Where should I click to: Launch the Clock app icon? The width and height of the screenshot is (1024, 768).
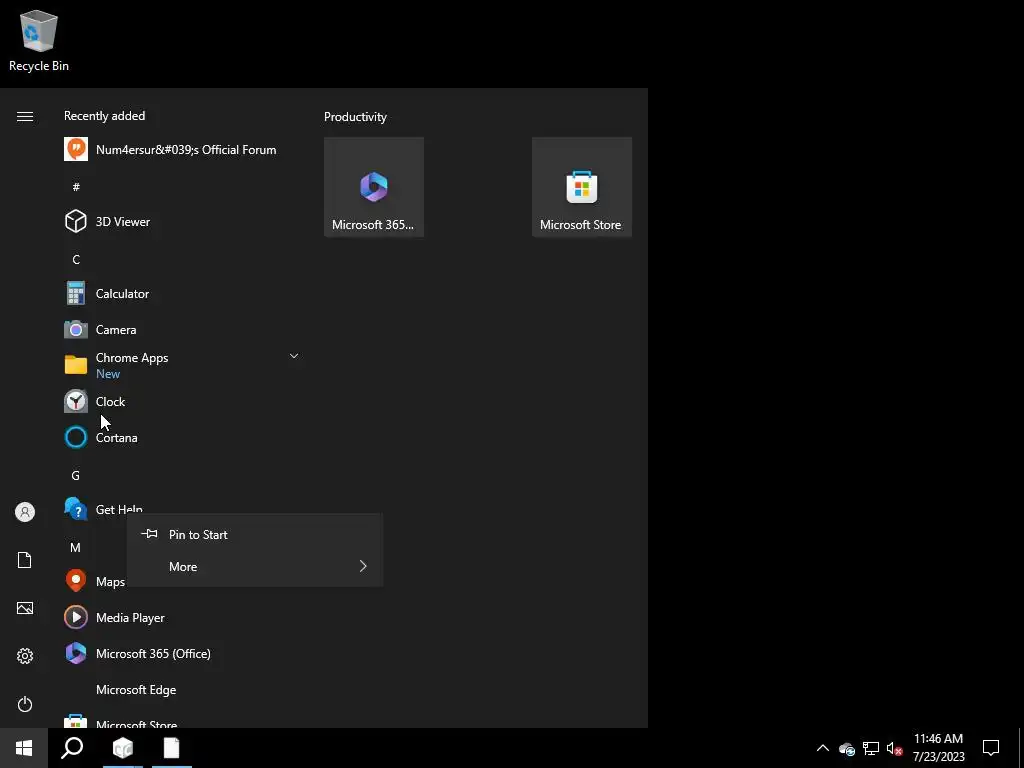point(76,401)
